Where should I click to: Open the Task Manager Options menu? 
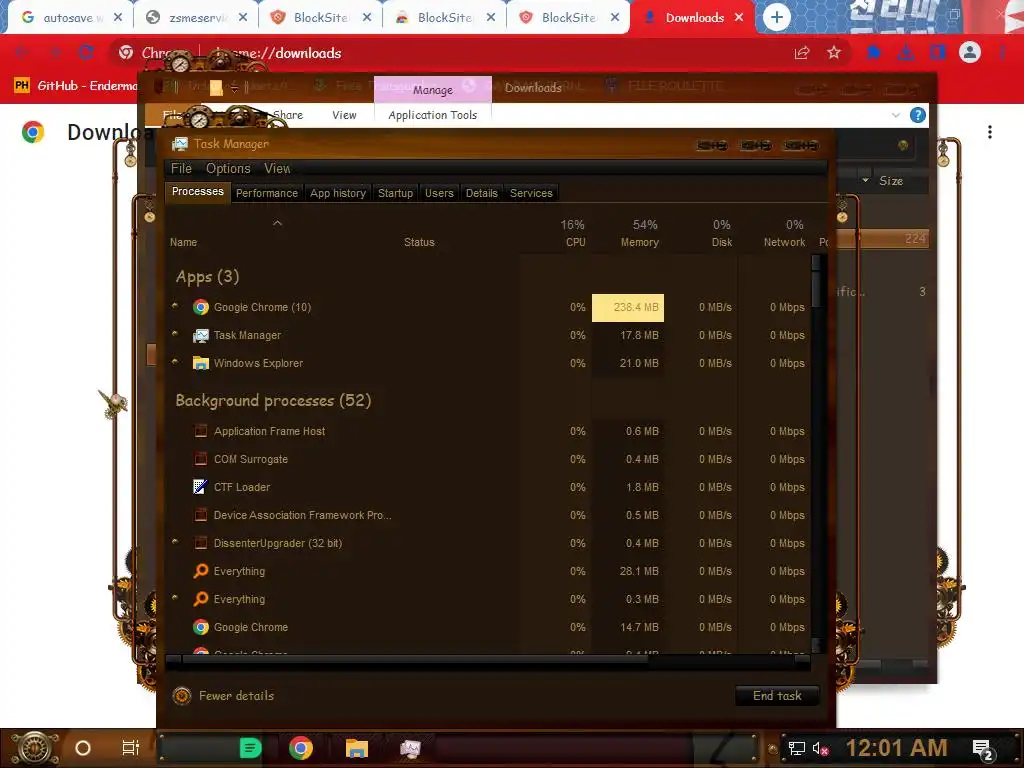coord(228,168)
